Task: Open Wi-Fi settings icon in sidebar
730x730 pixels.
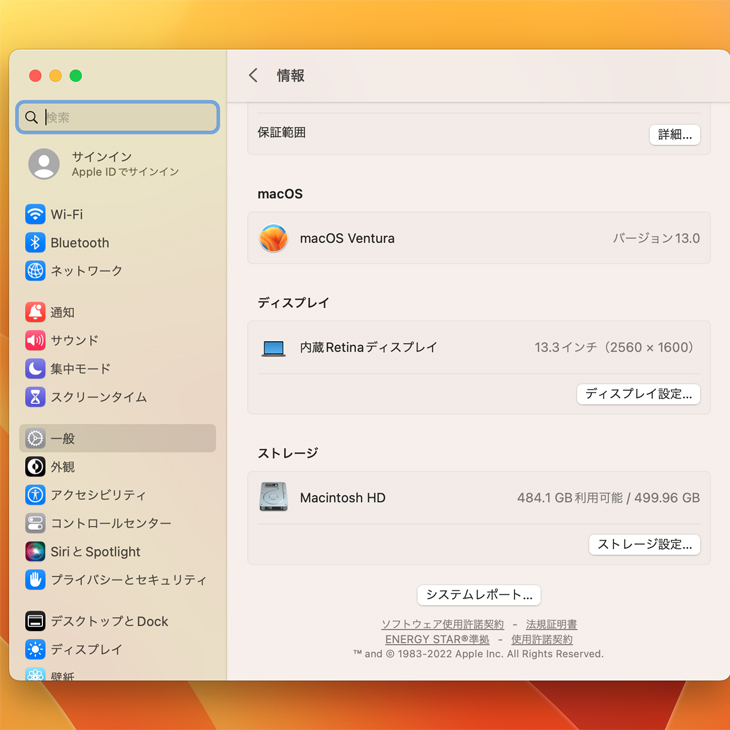Action: (35, 214)
